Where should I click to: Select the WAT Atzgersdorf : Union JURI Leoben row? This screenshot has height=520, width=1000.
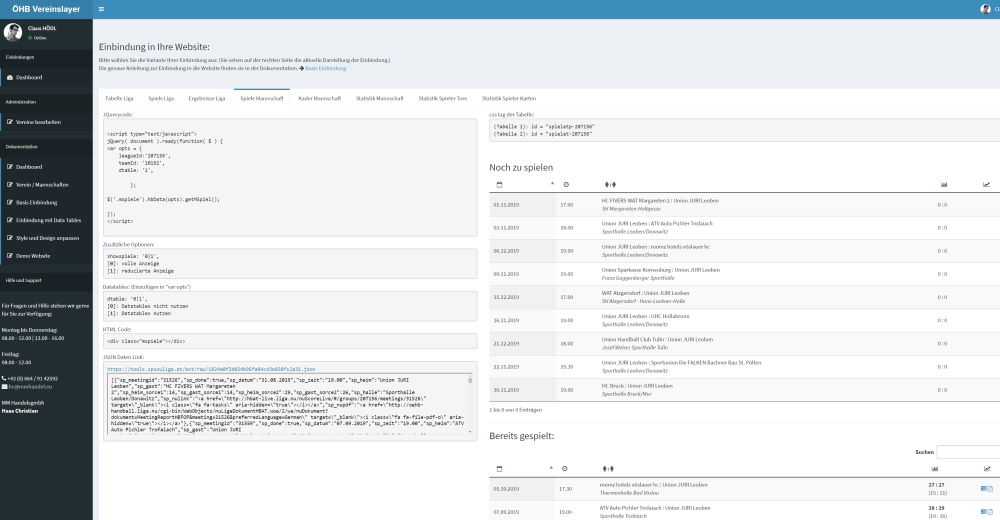744,297
